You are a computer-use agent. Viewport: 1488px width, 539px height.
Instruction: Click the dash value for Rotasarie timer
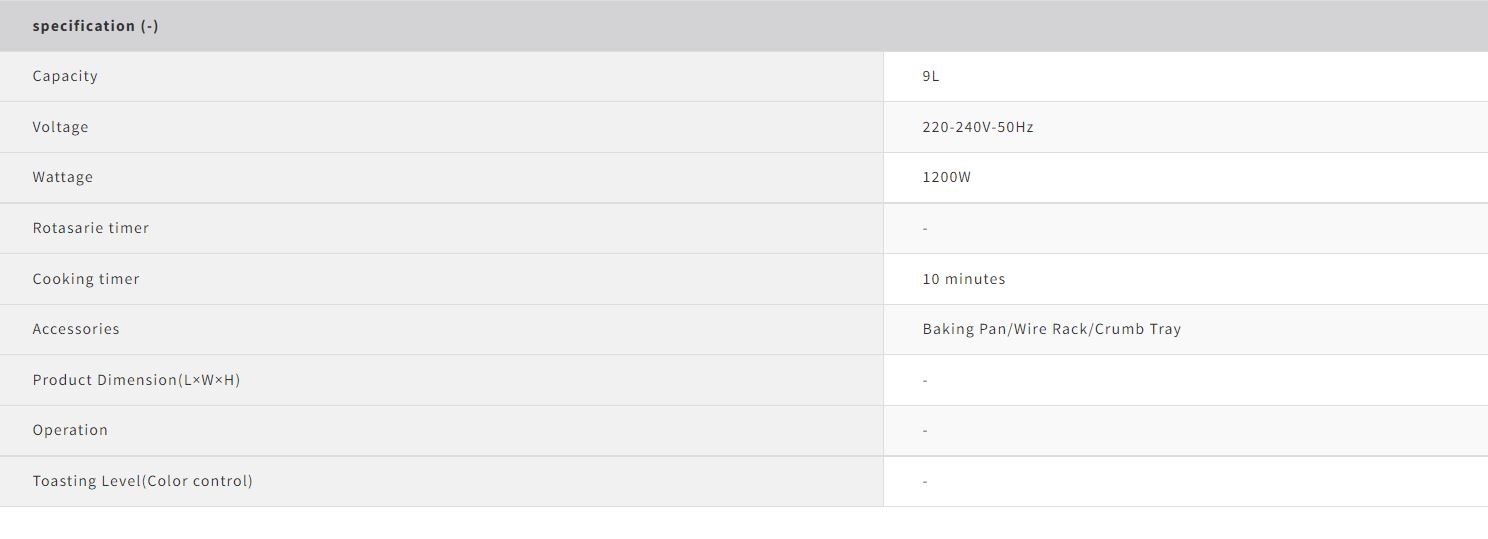pos(925,229)
